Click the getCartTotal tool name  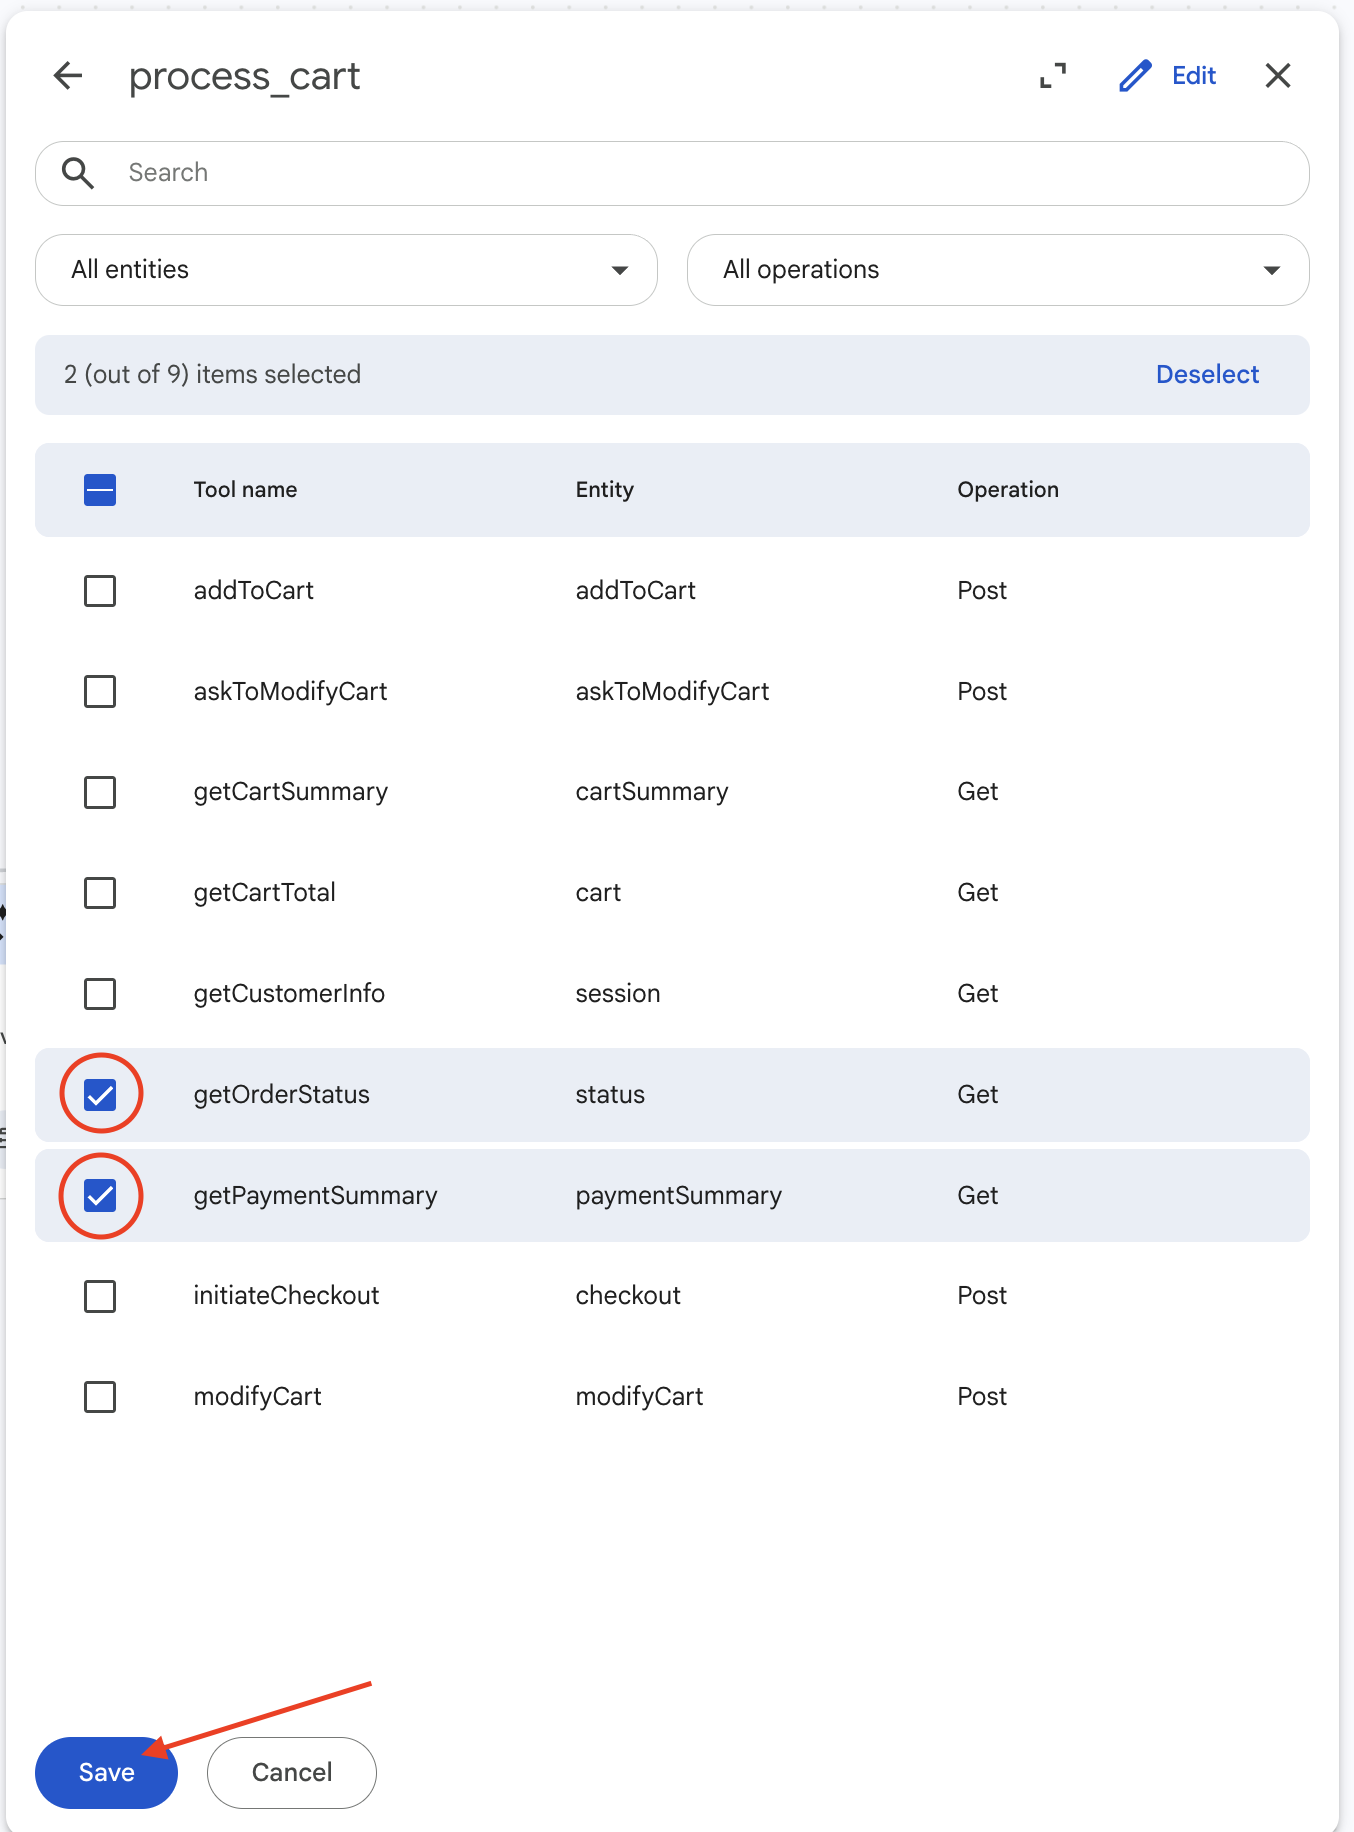pos(264,893)
